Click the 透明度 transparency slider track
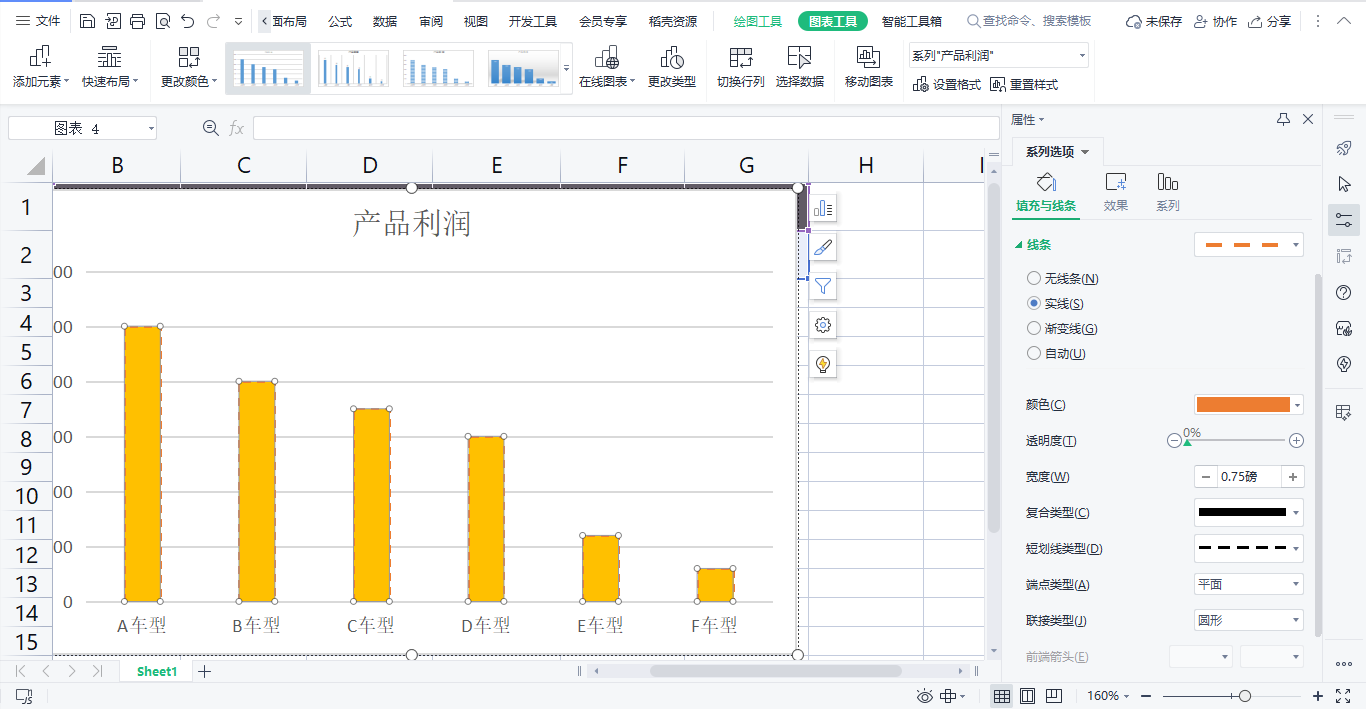Image resolution: width=1366 pixels, height=709 pixels. (x=1235, y=440)
